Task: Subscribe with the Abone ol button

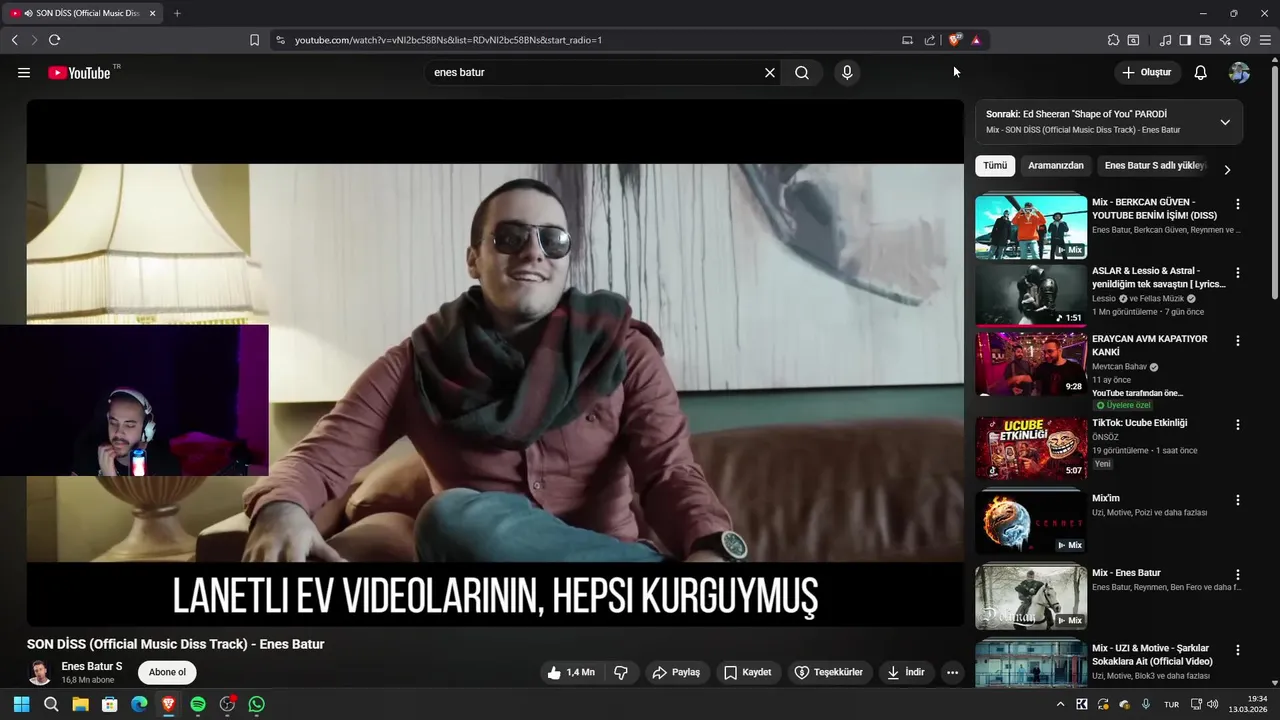Action: [167, 673]
